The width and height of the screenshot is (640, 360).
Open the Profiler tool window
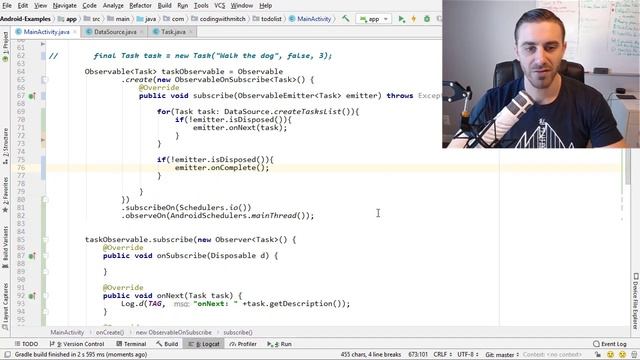(243, 344)
